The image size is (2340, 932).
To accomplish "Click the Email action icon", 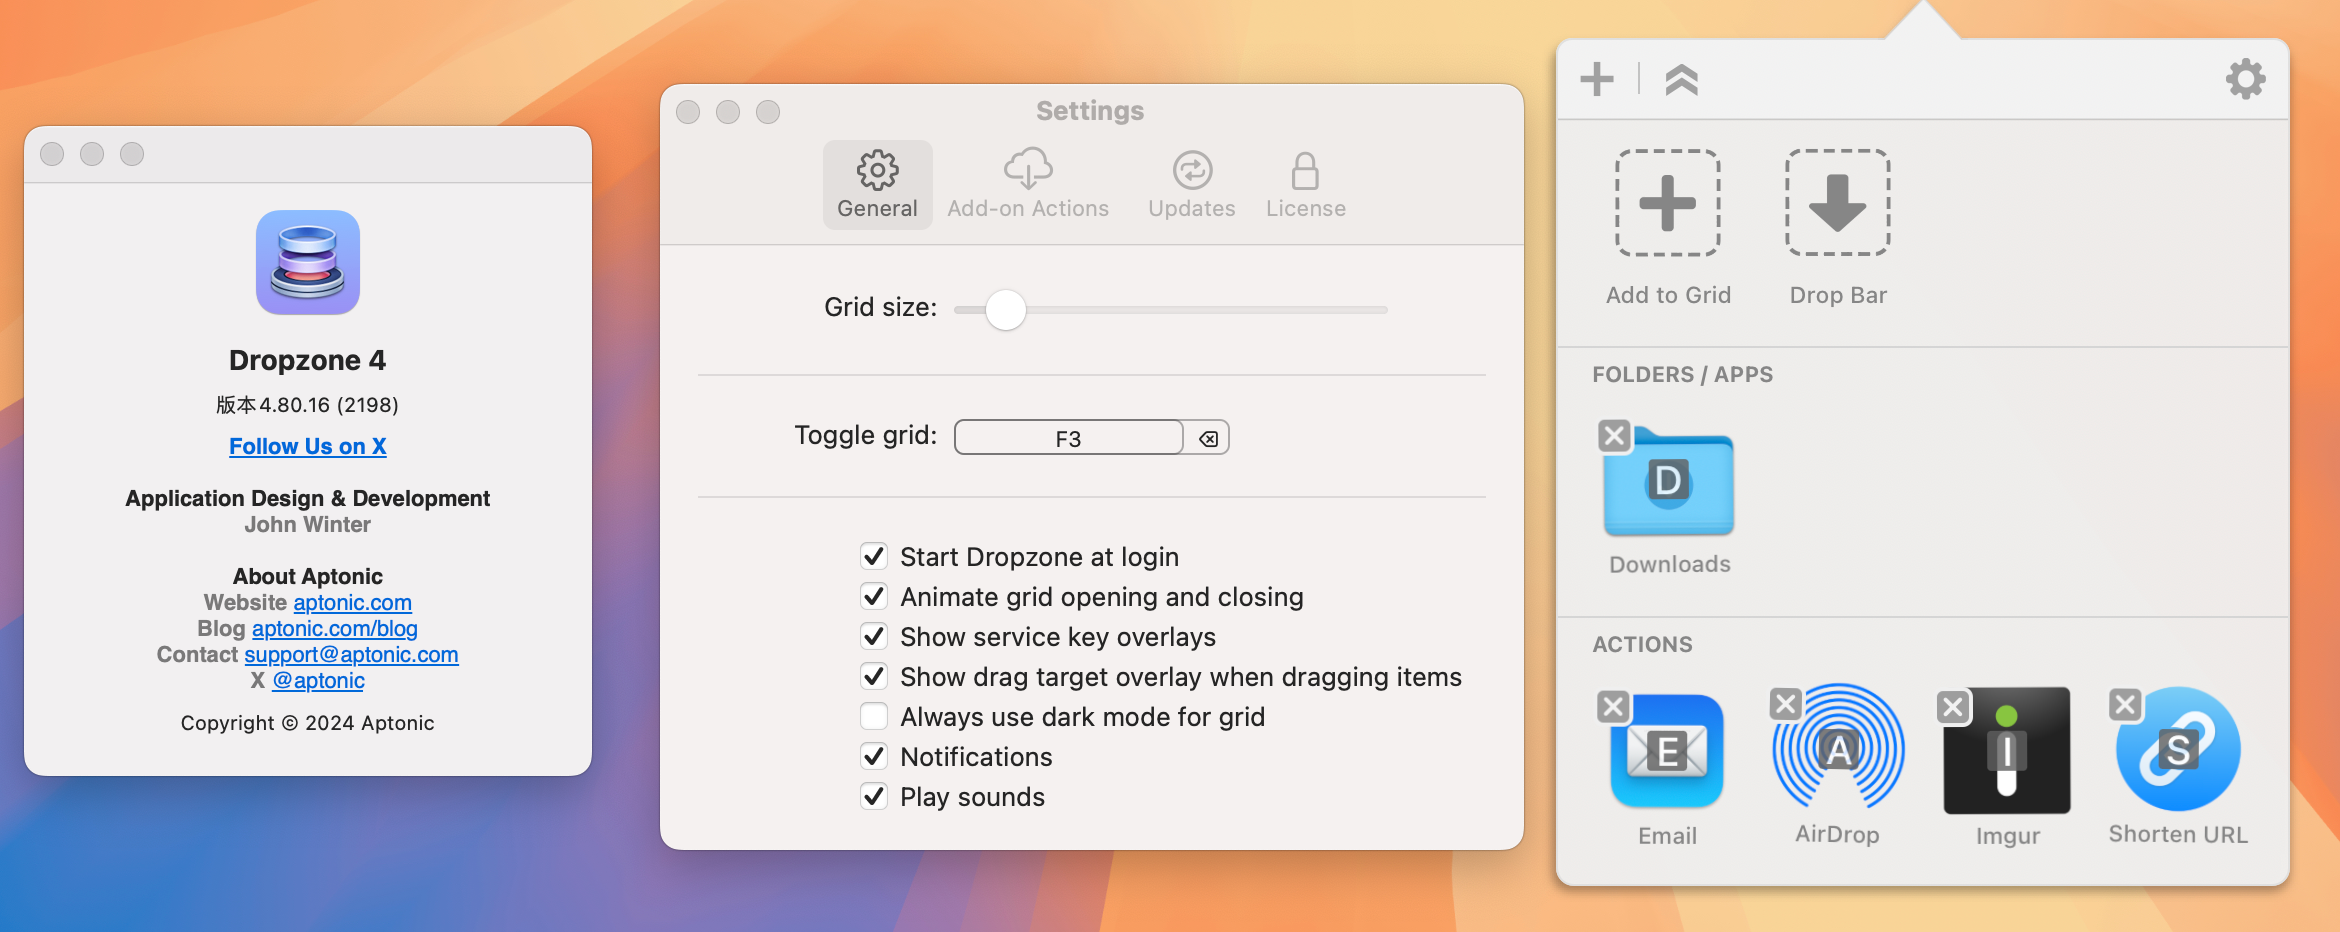I will [1667, 750].
